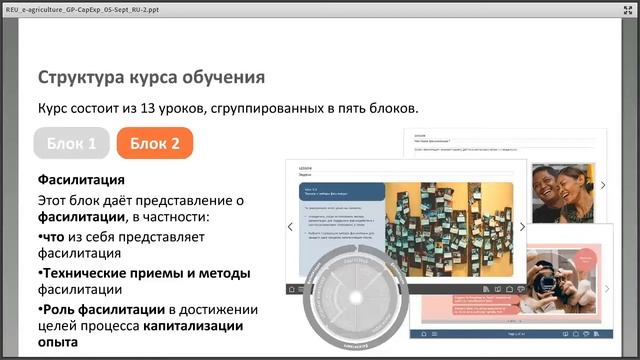Click arrow right of the camera photo
Viewport: 640px width, 360px height.
click(607, 289)
